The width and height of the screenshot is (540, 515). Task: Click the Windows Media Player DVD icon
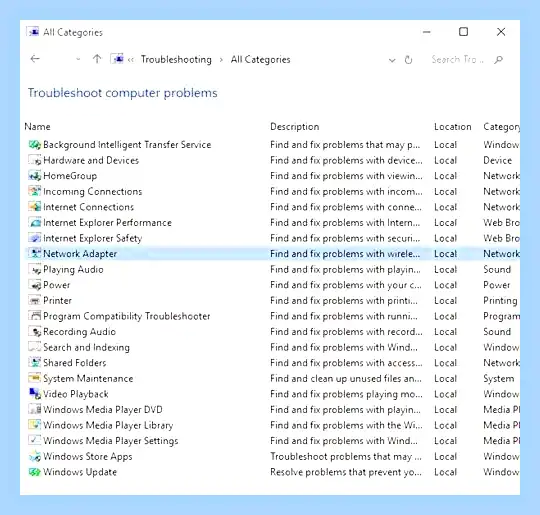(35, 409)
